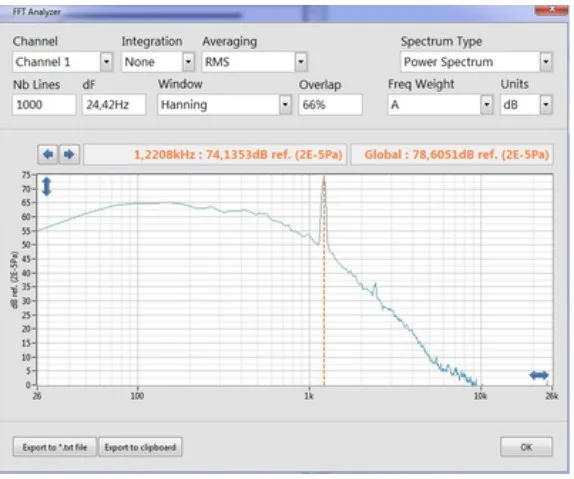Open the Channel 1 dropdown
Viewport: 574px width, 479px height.
(106, 62)
